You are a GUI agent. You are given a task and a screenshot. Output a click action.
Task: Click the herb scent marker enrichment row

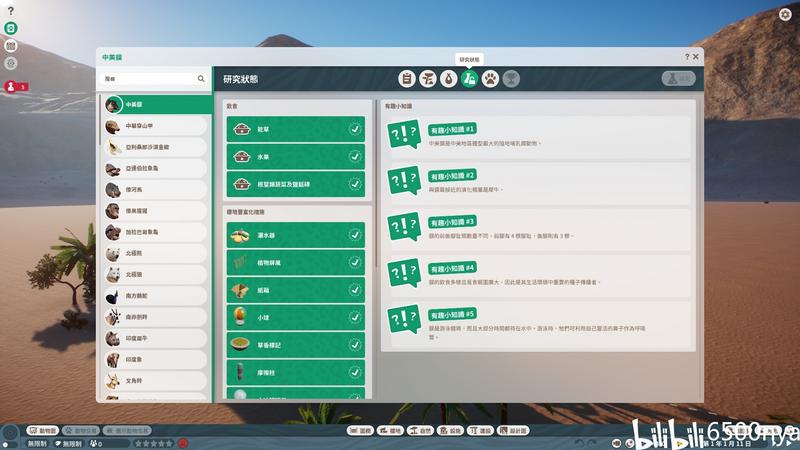point(296,345)
